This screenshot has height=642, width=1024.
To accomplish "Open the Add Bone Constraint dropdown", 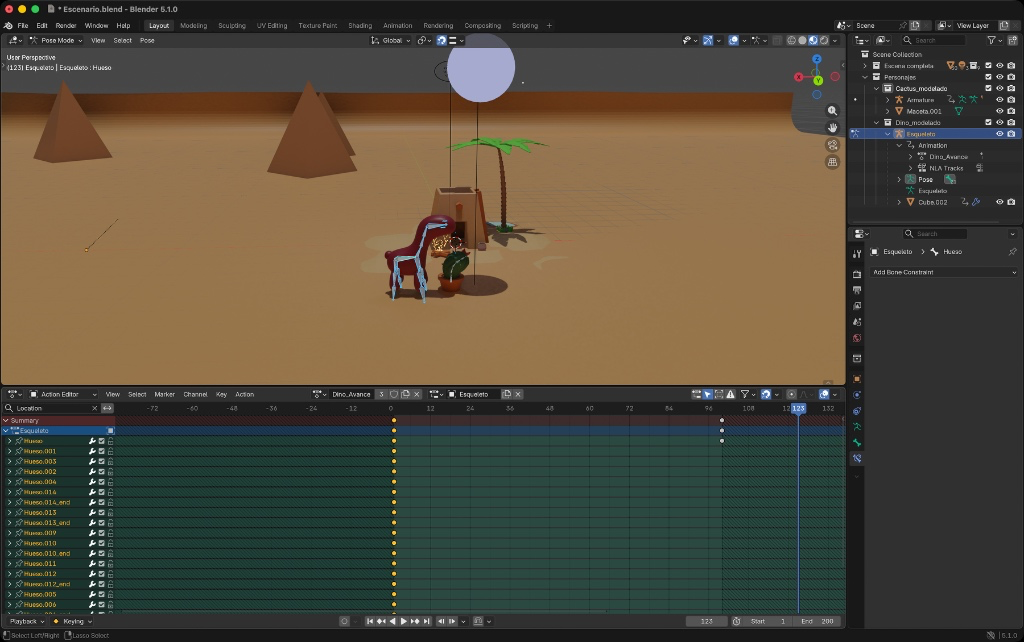I will 943,272.
